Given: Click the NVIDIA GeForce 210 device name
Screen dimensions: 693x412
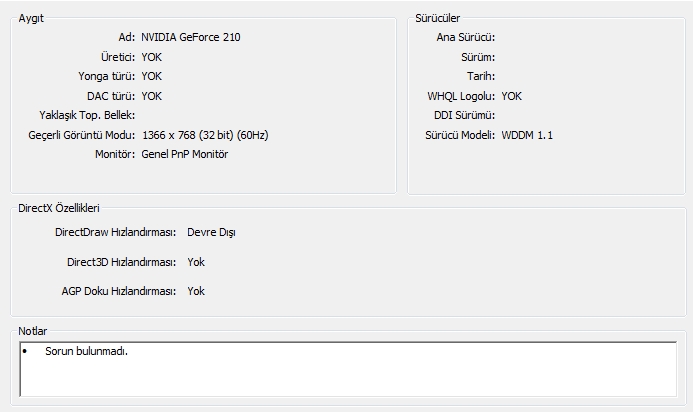Looking at the screenshot, I should click(190, 37).
